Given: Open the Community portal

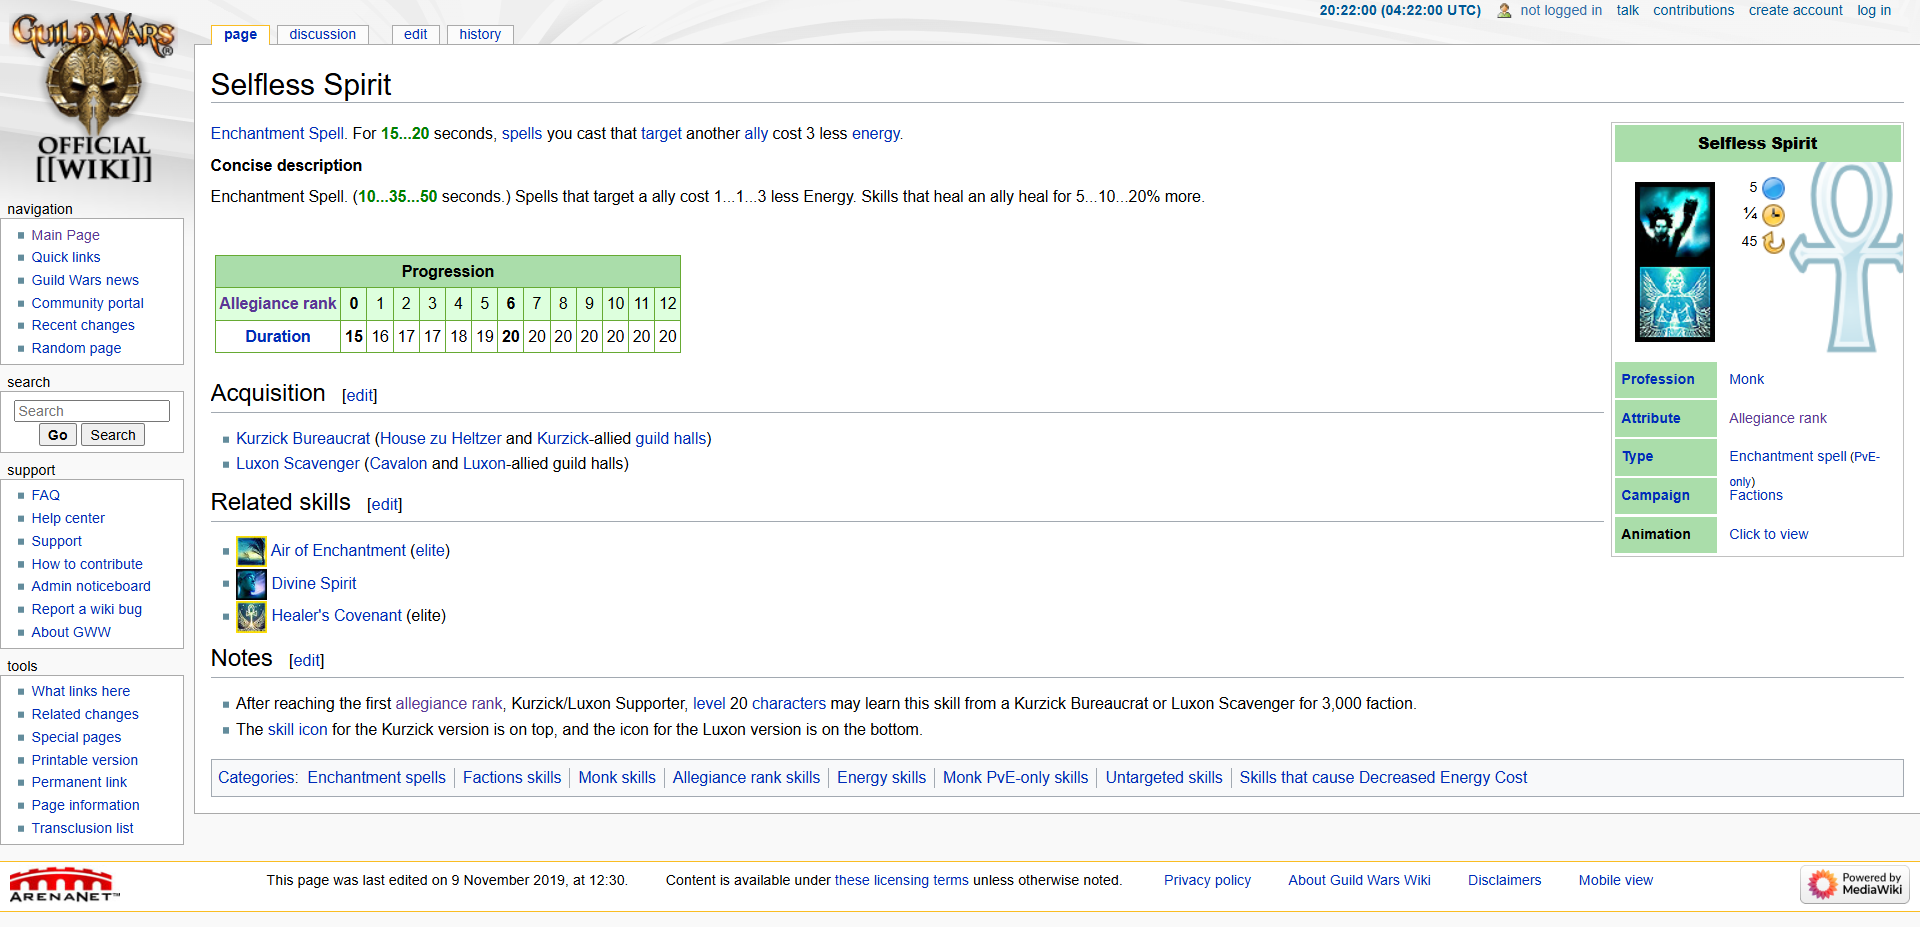Looking at the screenshot, I should point(87,303).
